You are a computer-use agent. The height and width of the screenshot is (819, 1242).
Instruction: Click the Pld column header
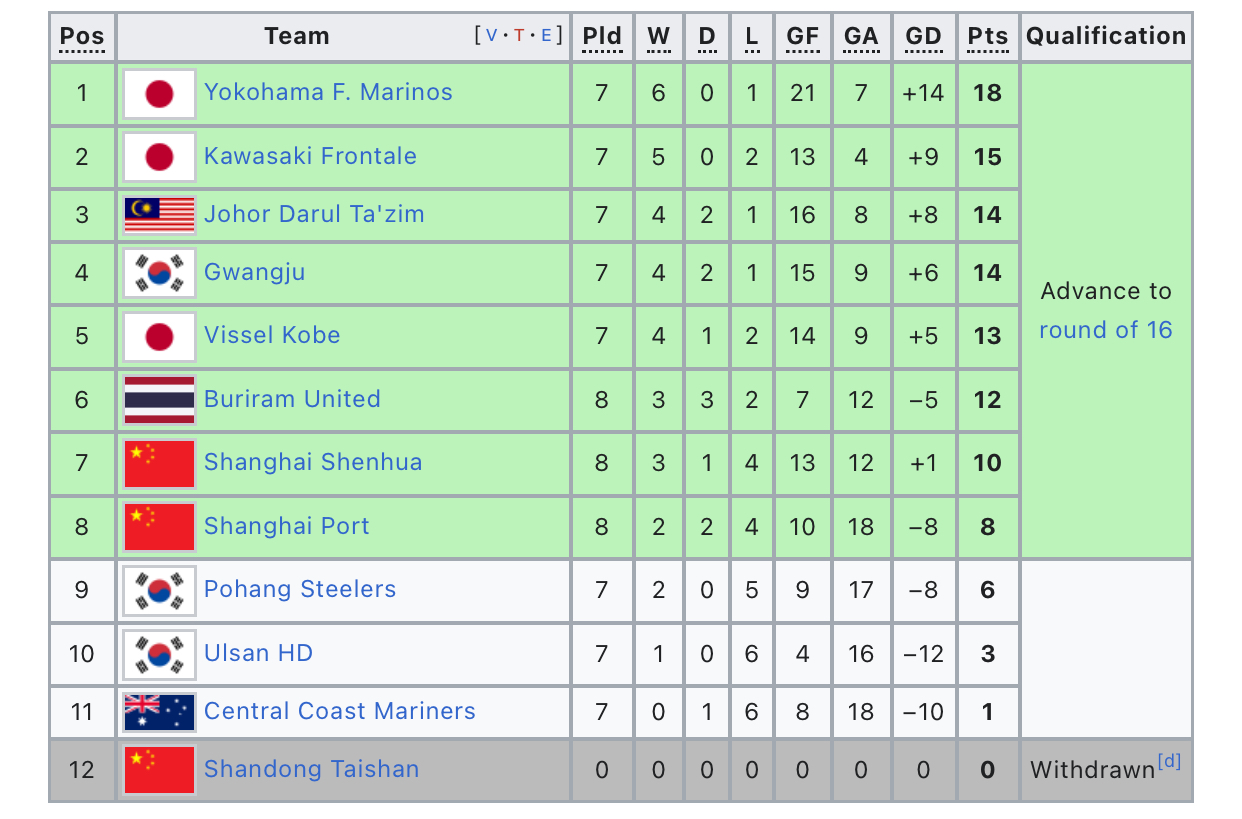(x=602, y=37)
